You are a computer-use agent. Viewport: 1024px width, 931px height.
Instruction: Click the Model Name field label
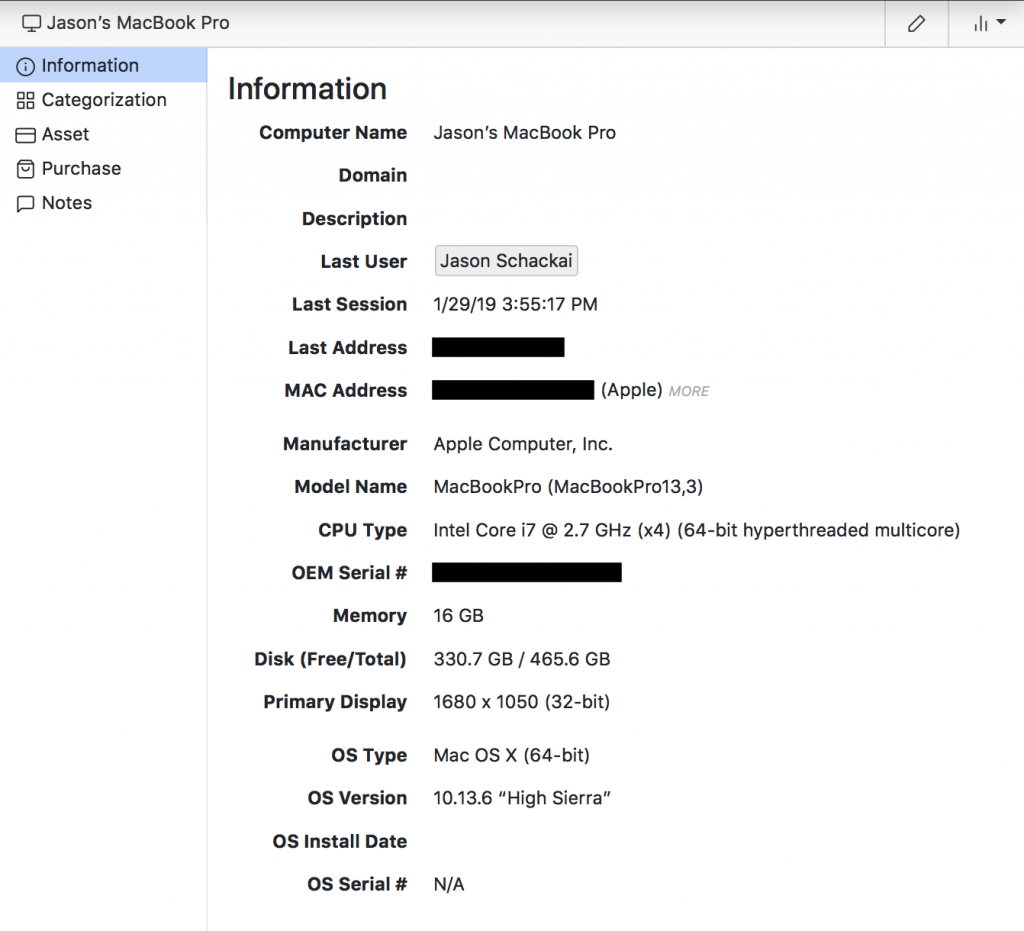tap(351, 487)
